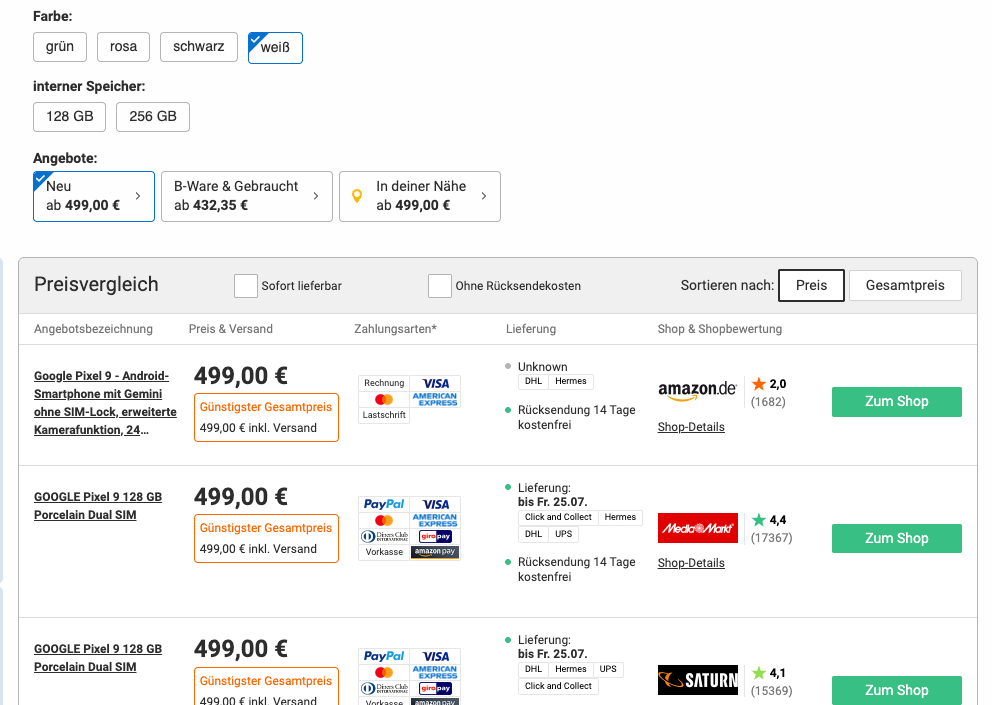Sort offers by Gesamtpreis
The image size is (992, 705).
click(905, 285)
